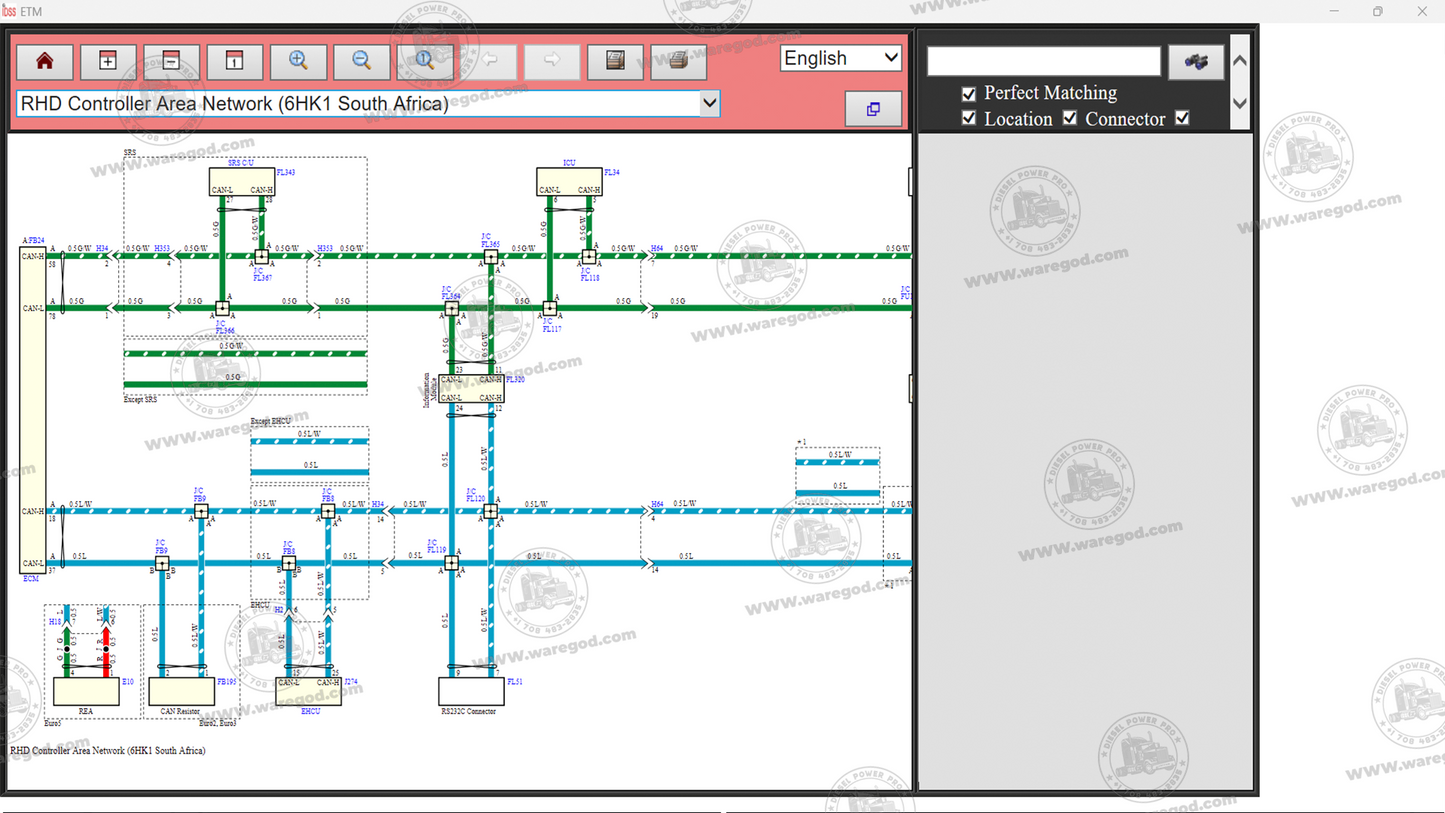Click the RS232C Connector component box
This screenshot has height=813, width=1445.
click(471, 691)
